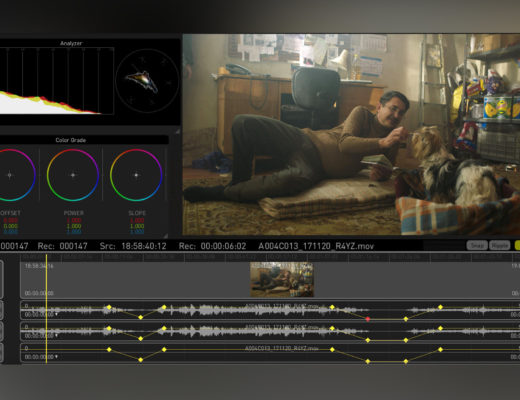The width and height of the screenshot is (520, 400).
Task: Click the histogram display in the Analyzer
Action: click(x=57, y=81)
